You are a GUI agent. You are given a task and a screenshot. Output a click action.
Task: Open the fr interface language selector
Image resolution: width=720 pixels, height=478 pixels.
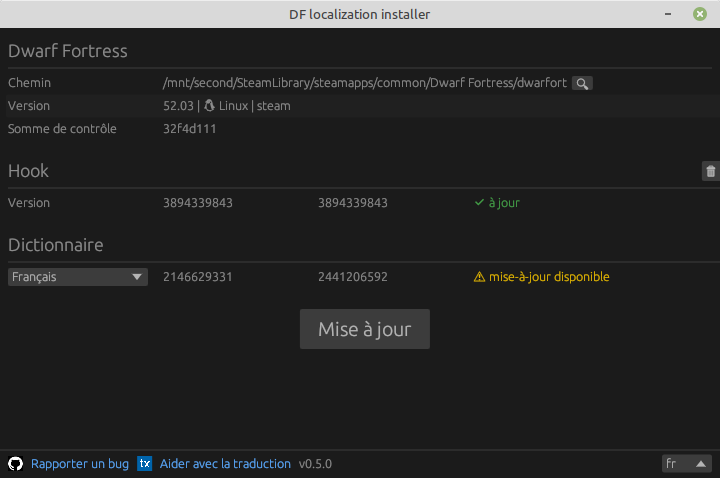click(686, 464)
